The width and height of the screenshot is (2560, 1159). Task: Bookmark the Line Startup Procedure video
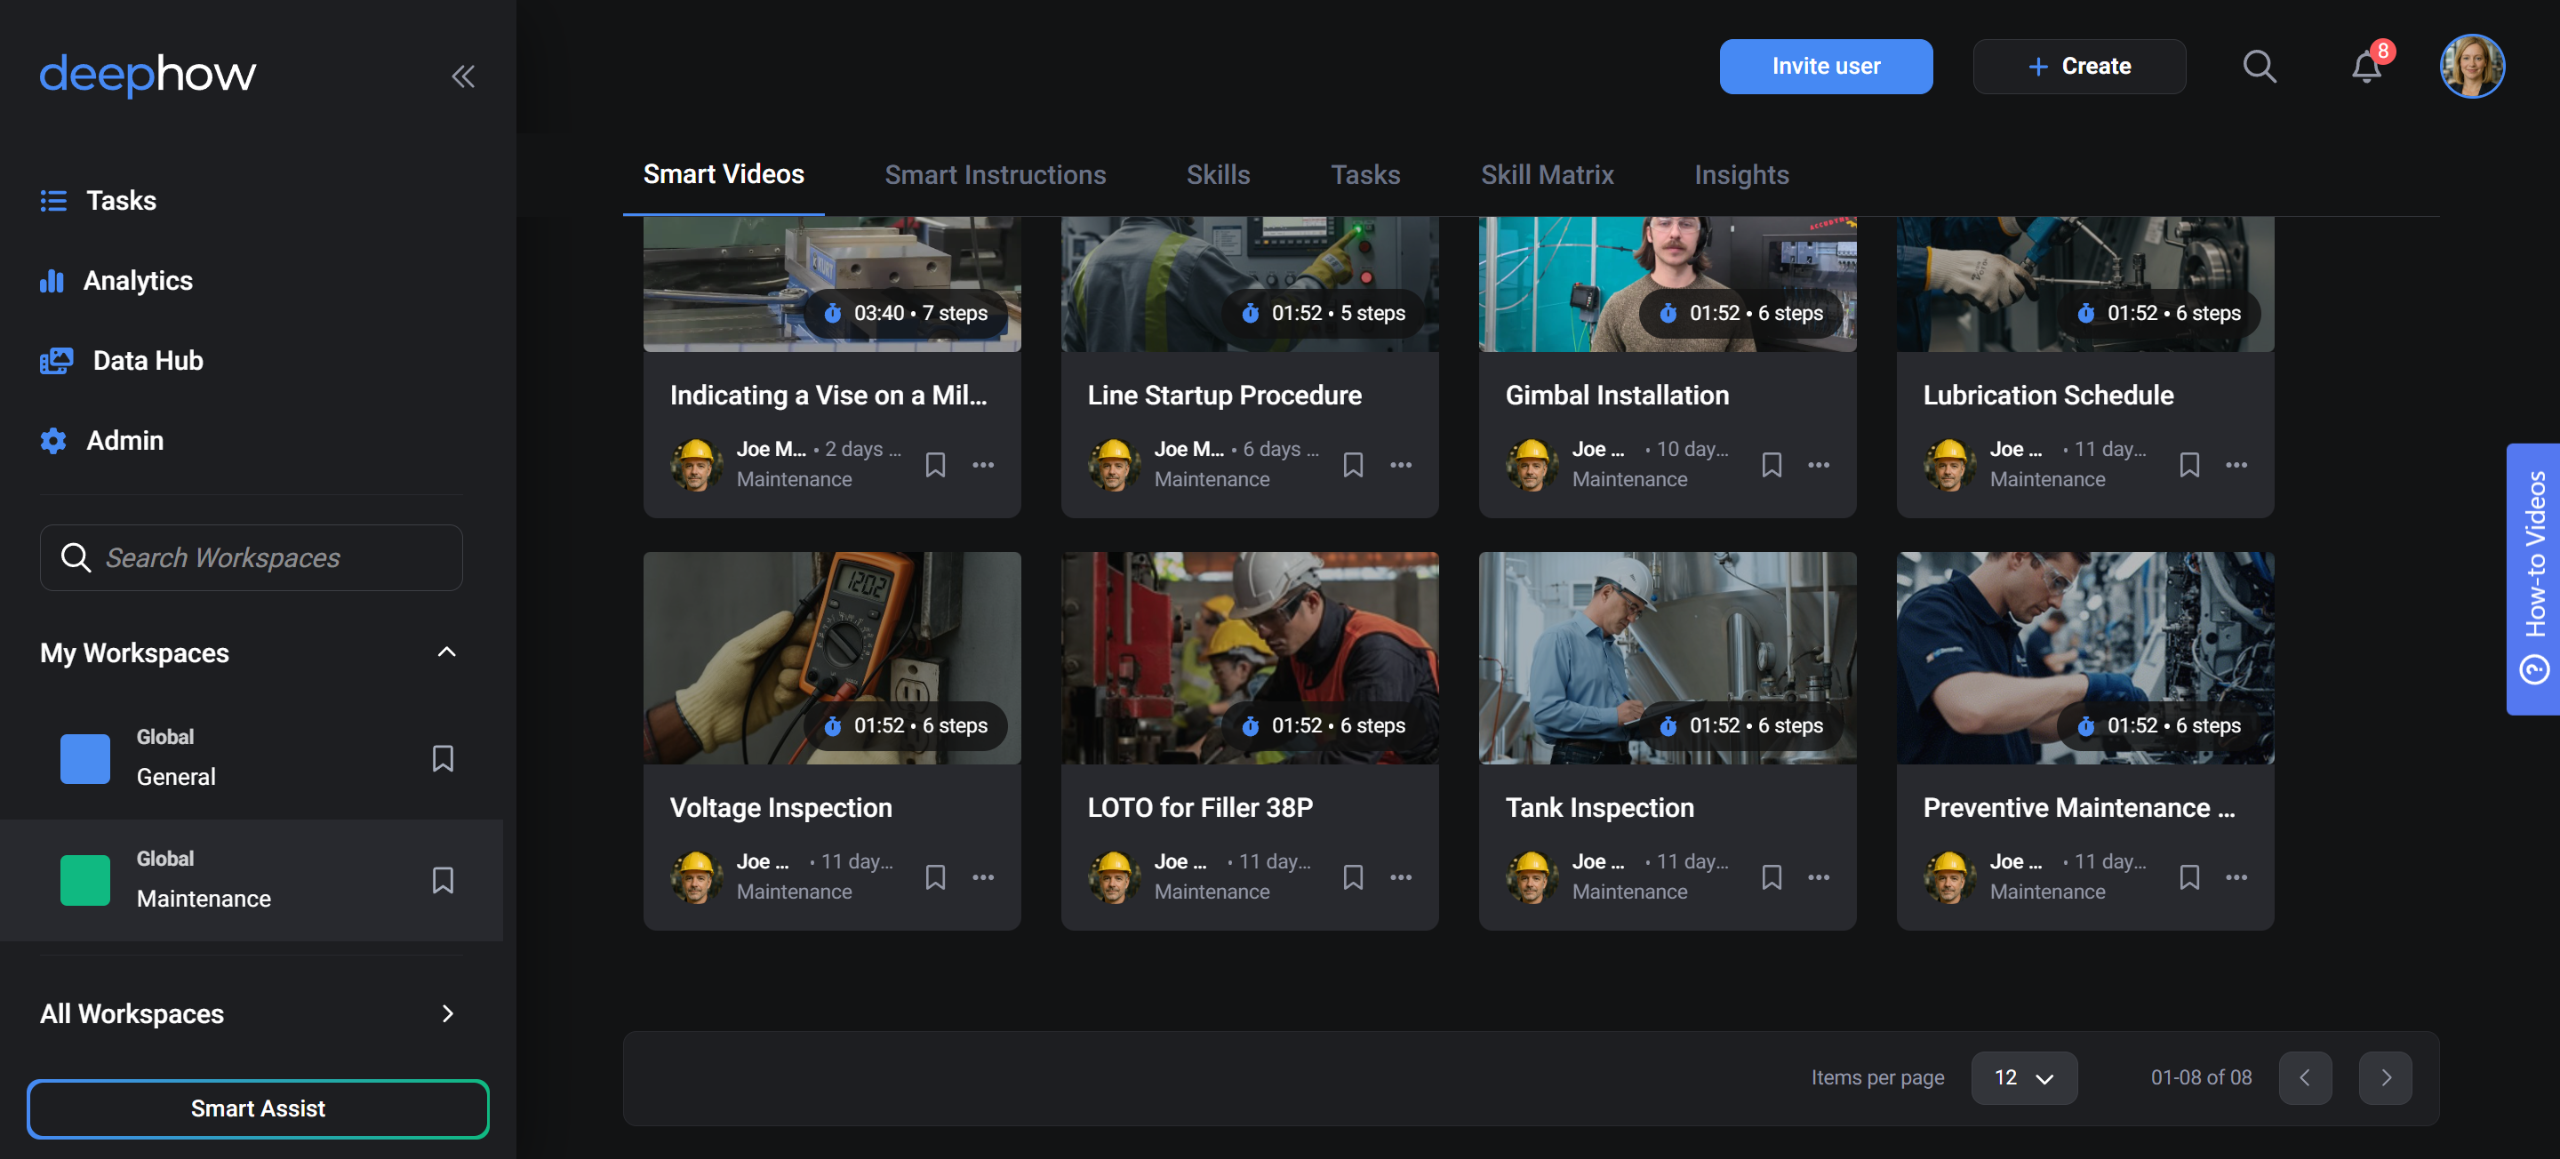(1353, 465)
